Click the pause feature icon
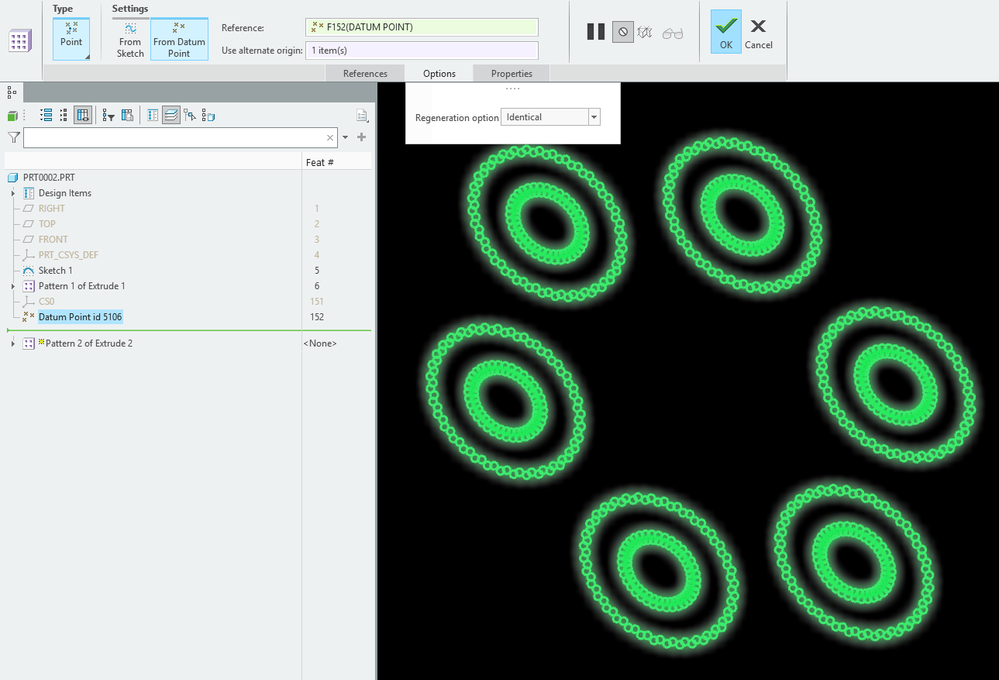This screenshot has height=680, width=999. 595,32
